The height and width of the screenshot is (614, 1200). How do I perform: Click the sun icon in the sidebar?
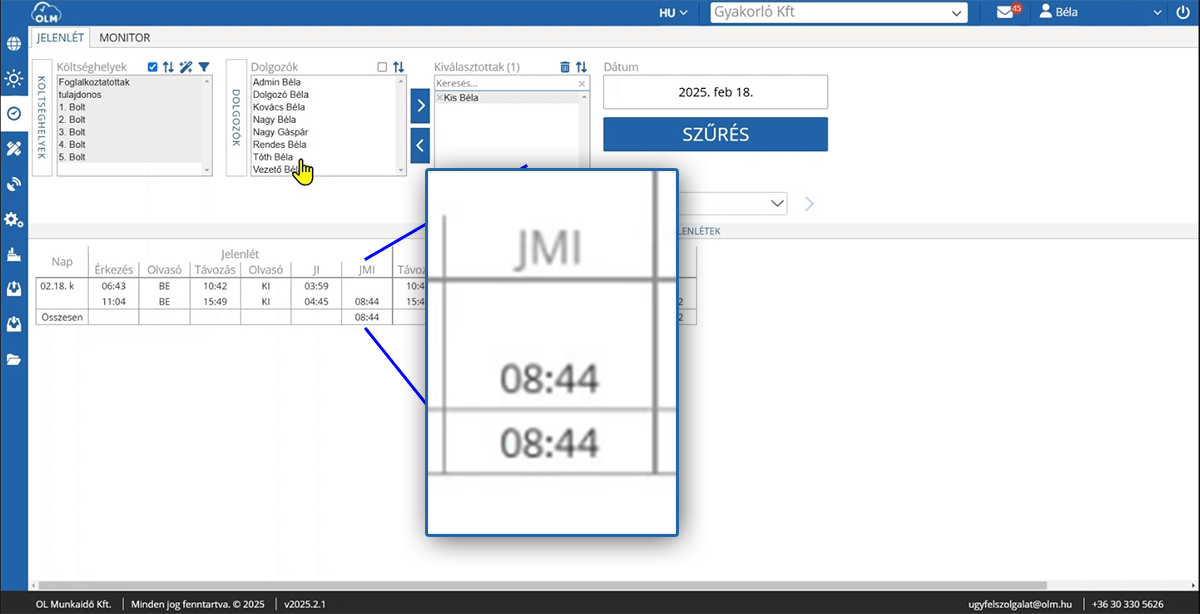click(x=14, y=78)
